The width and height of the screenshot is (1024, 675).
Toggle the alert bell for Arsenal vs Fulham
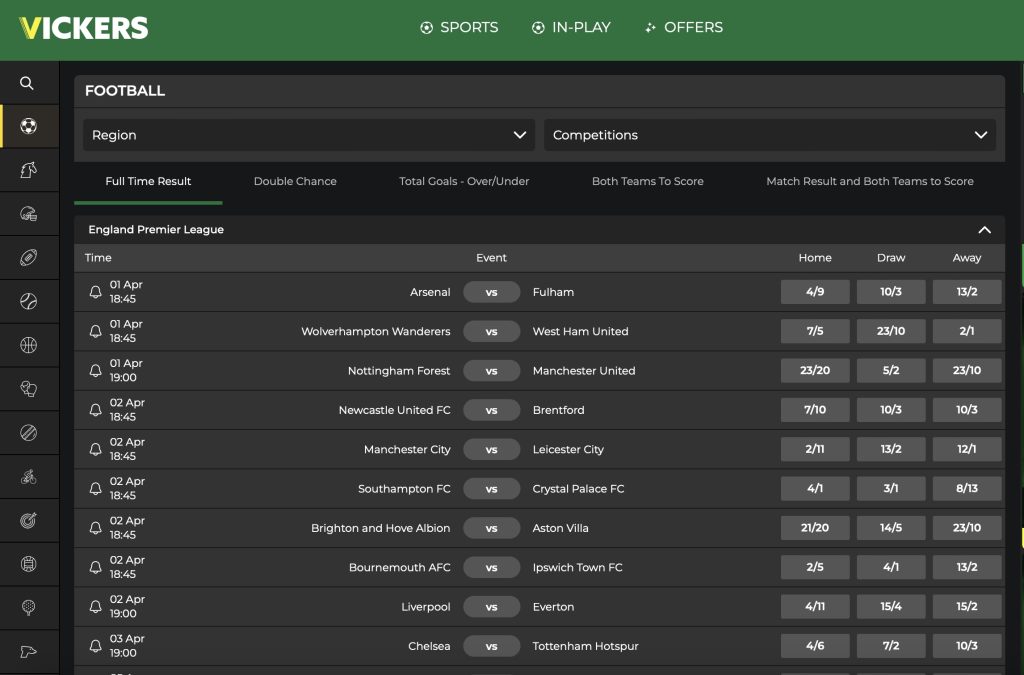tap(95, 291)
